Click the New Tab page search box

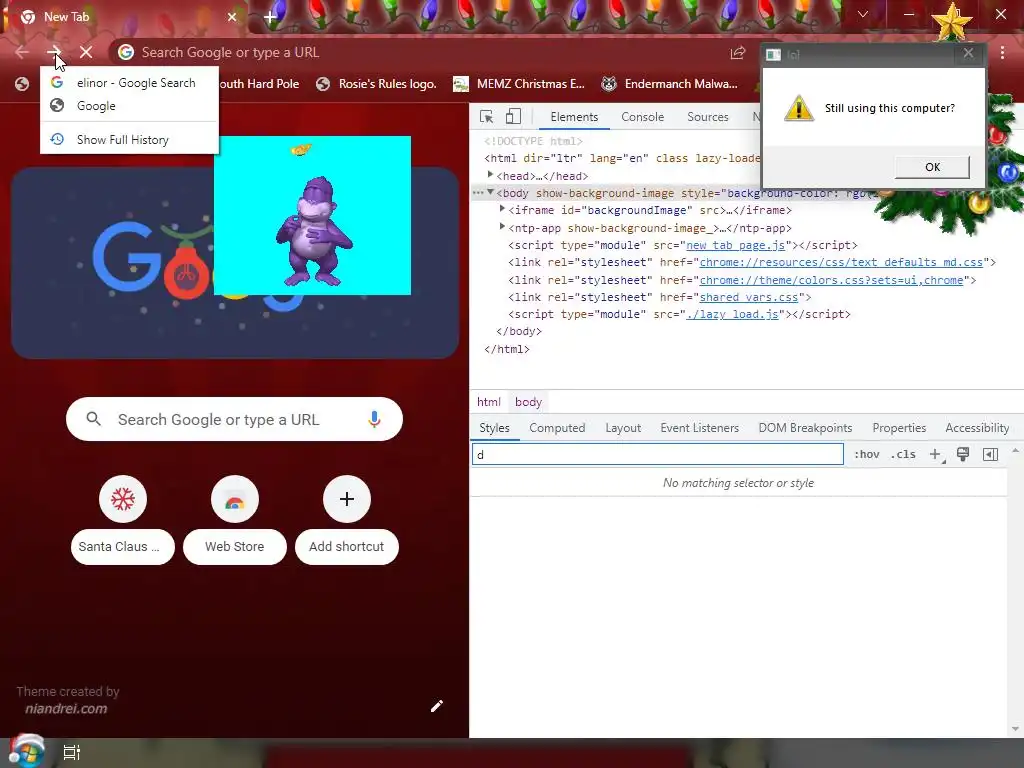[x=234, y=419]
